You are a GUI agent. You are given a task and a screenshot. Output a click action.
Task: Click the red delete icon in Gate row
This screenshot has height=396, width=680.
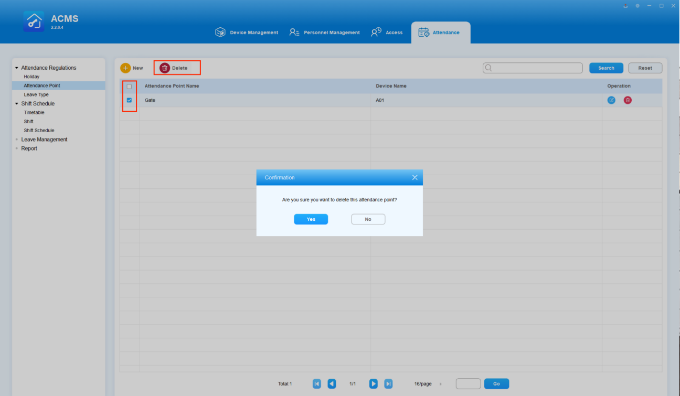point(628,100)
